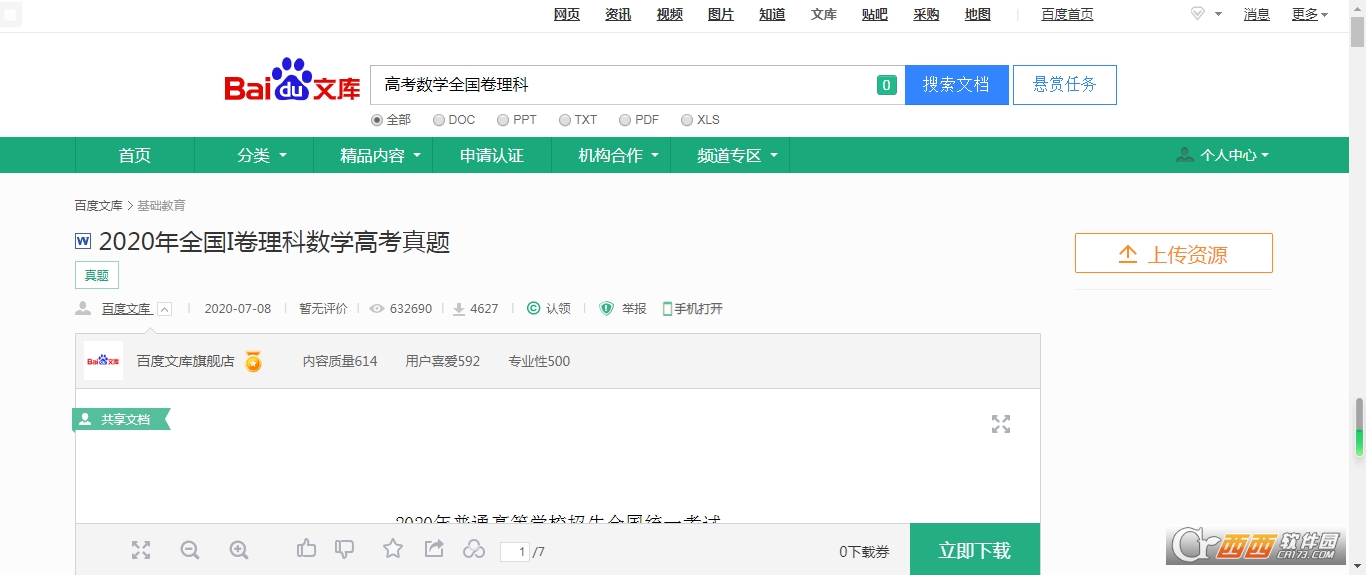The height and width of the screenshot is (575, 1366).
Task: Give the document a thumbs down
Action: click(345, 548)
